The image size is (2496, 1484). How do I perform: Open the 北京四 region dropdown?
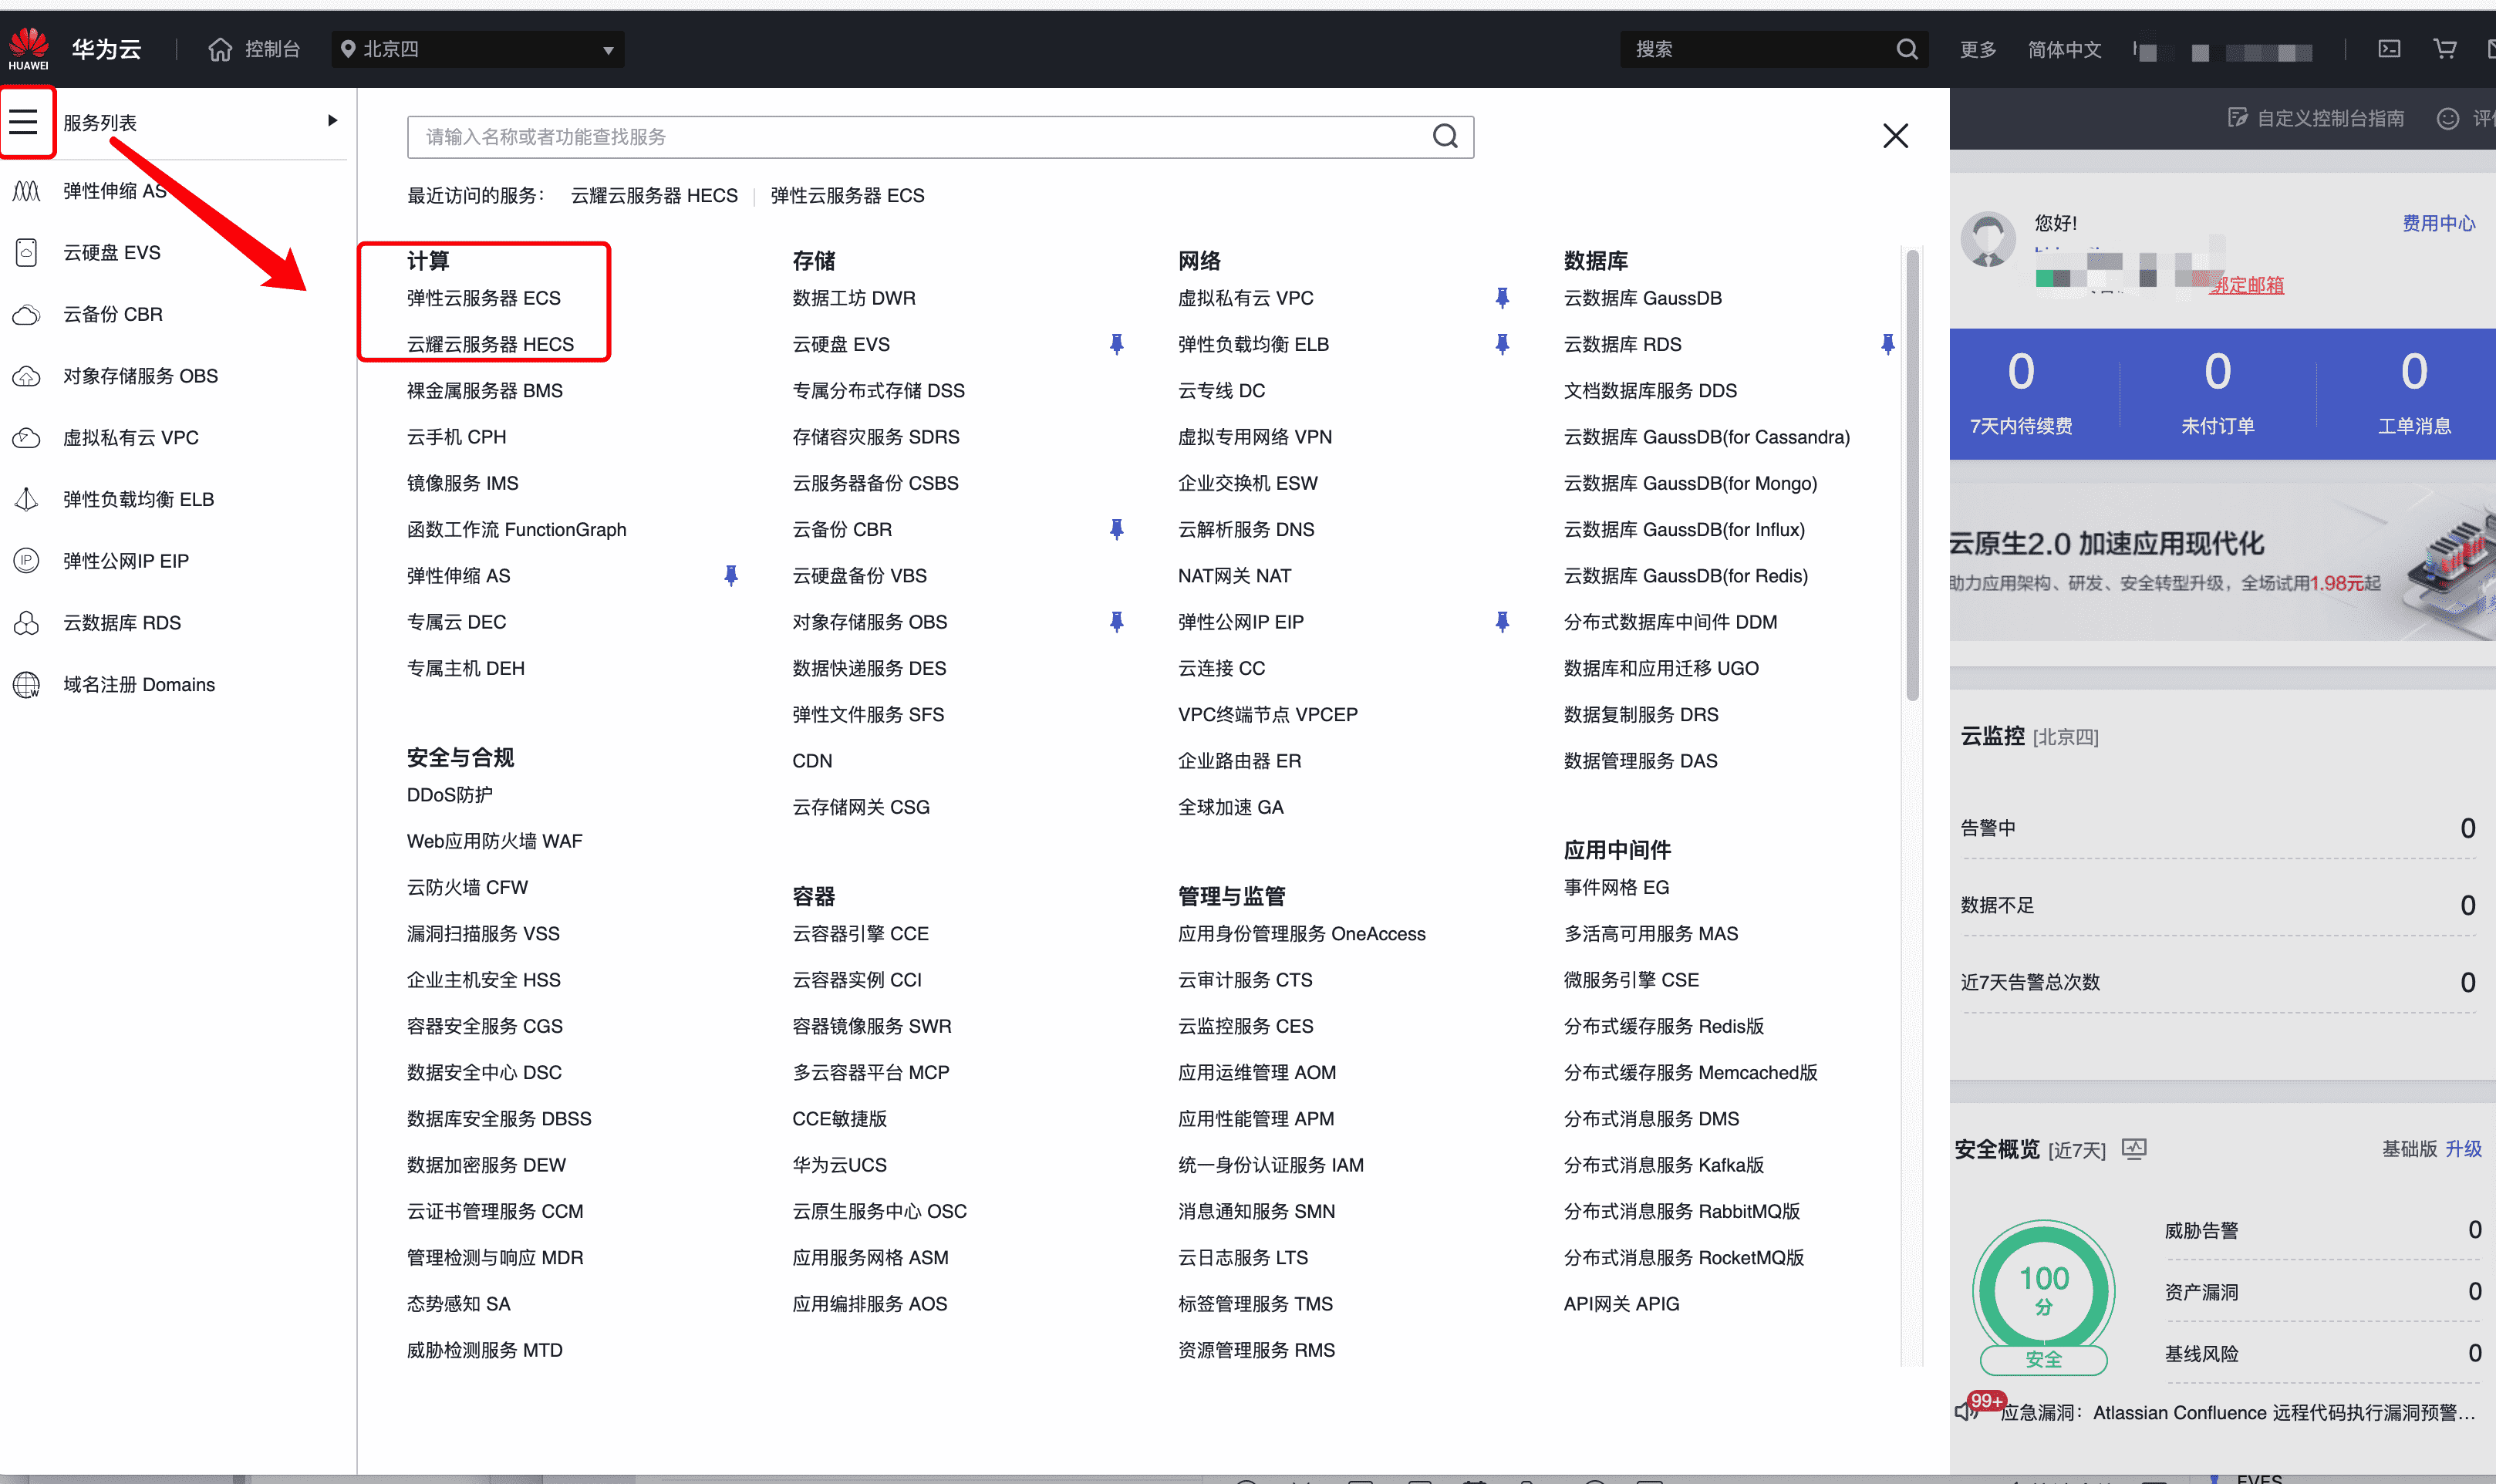point(478,49)
